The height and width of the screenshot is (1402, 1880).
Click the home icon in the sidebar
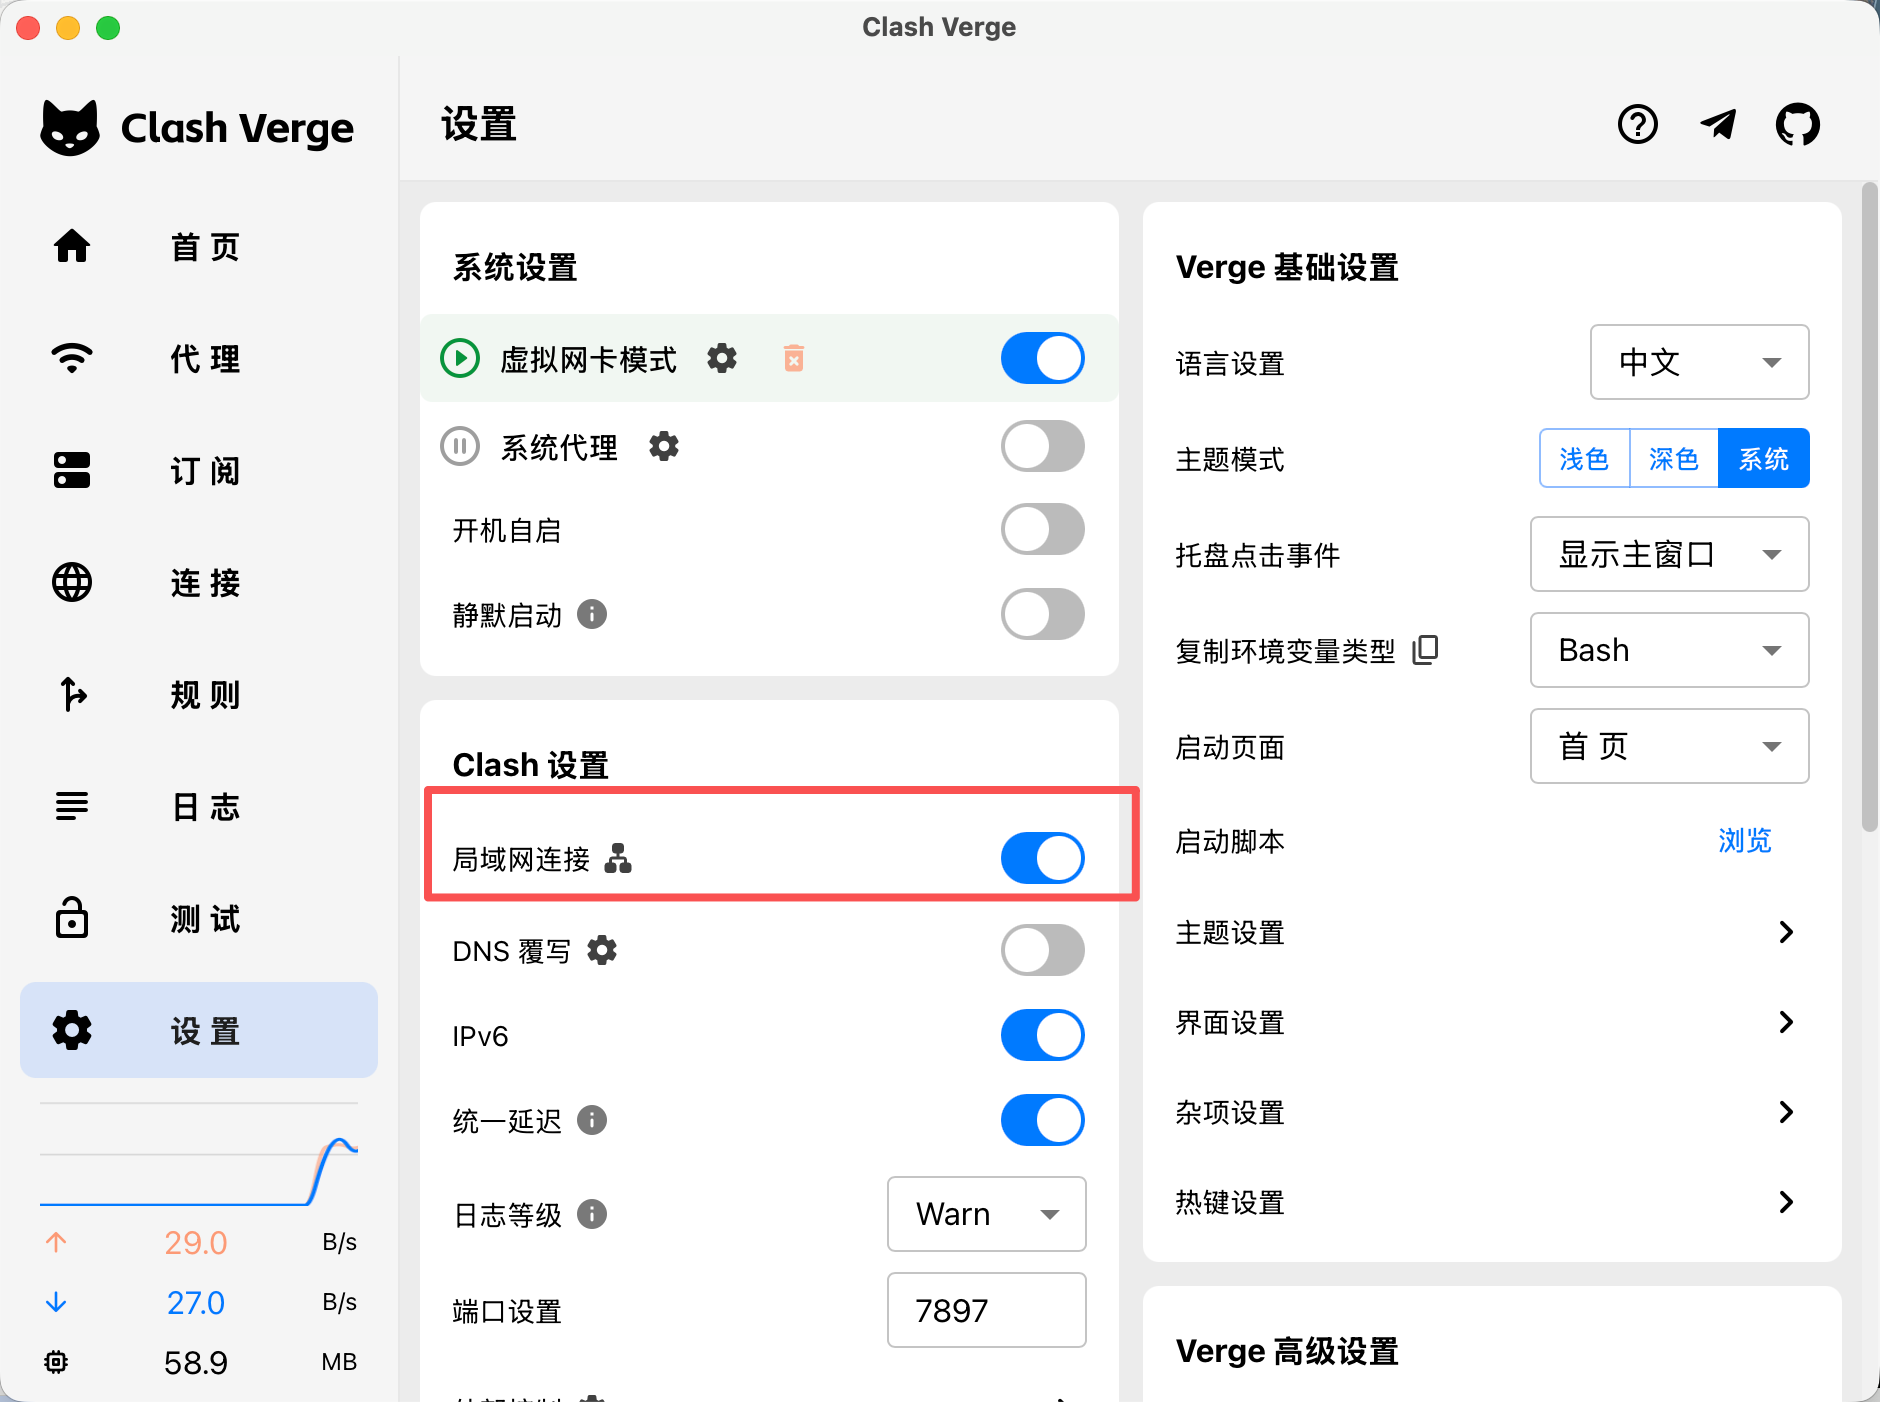(72, 246)
